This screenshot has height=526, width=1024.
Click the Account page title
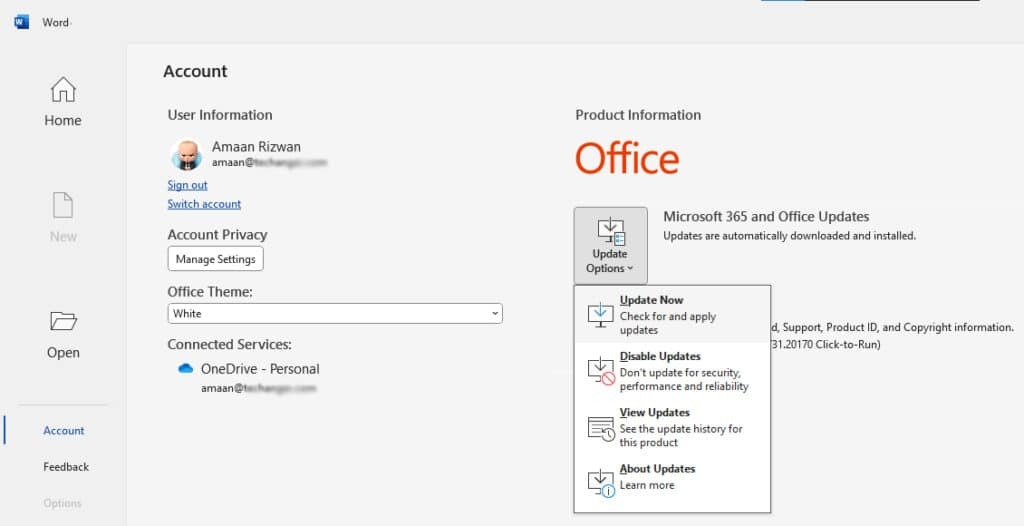(x=195, y=71)
